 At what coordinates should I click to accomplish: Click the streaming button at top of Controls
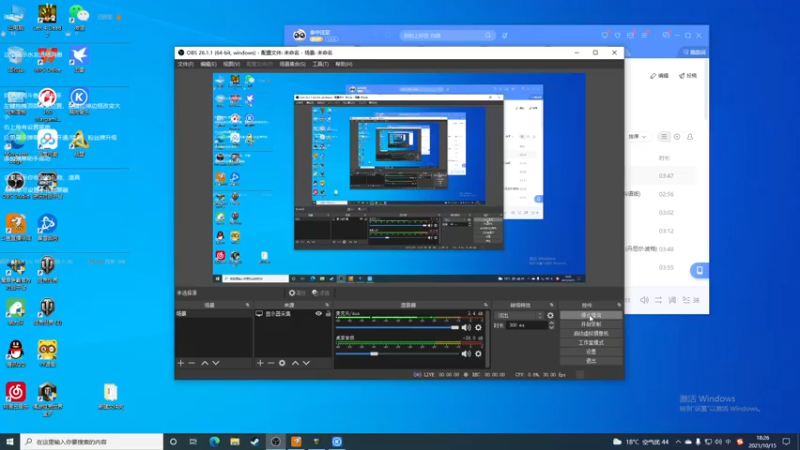[591, 315]
